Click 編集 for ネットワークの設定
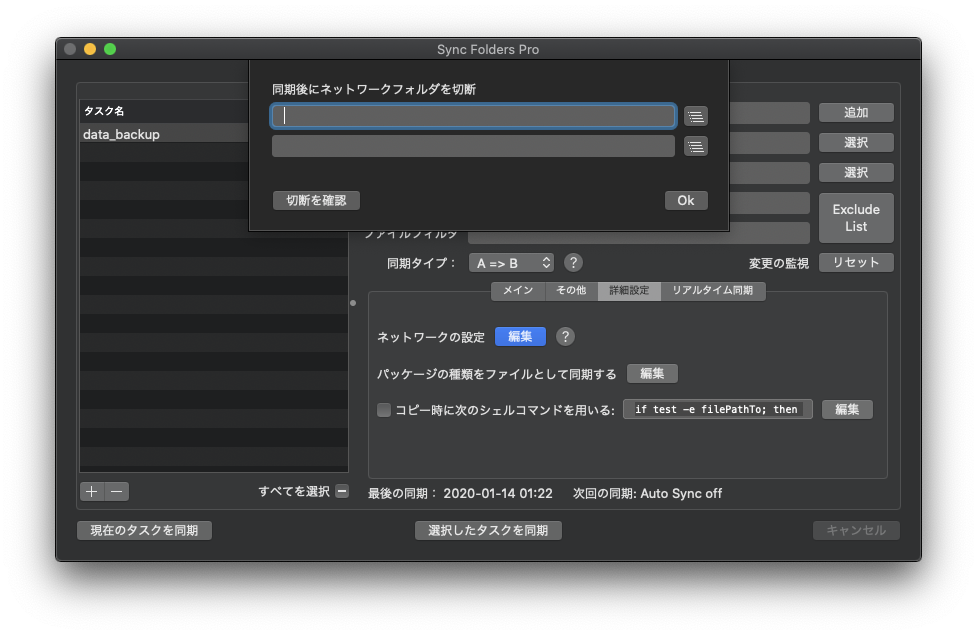The height and width of the screenshot is (635, 977). (x=520, y=337)
